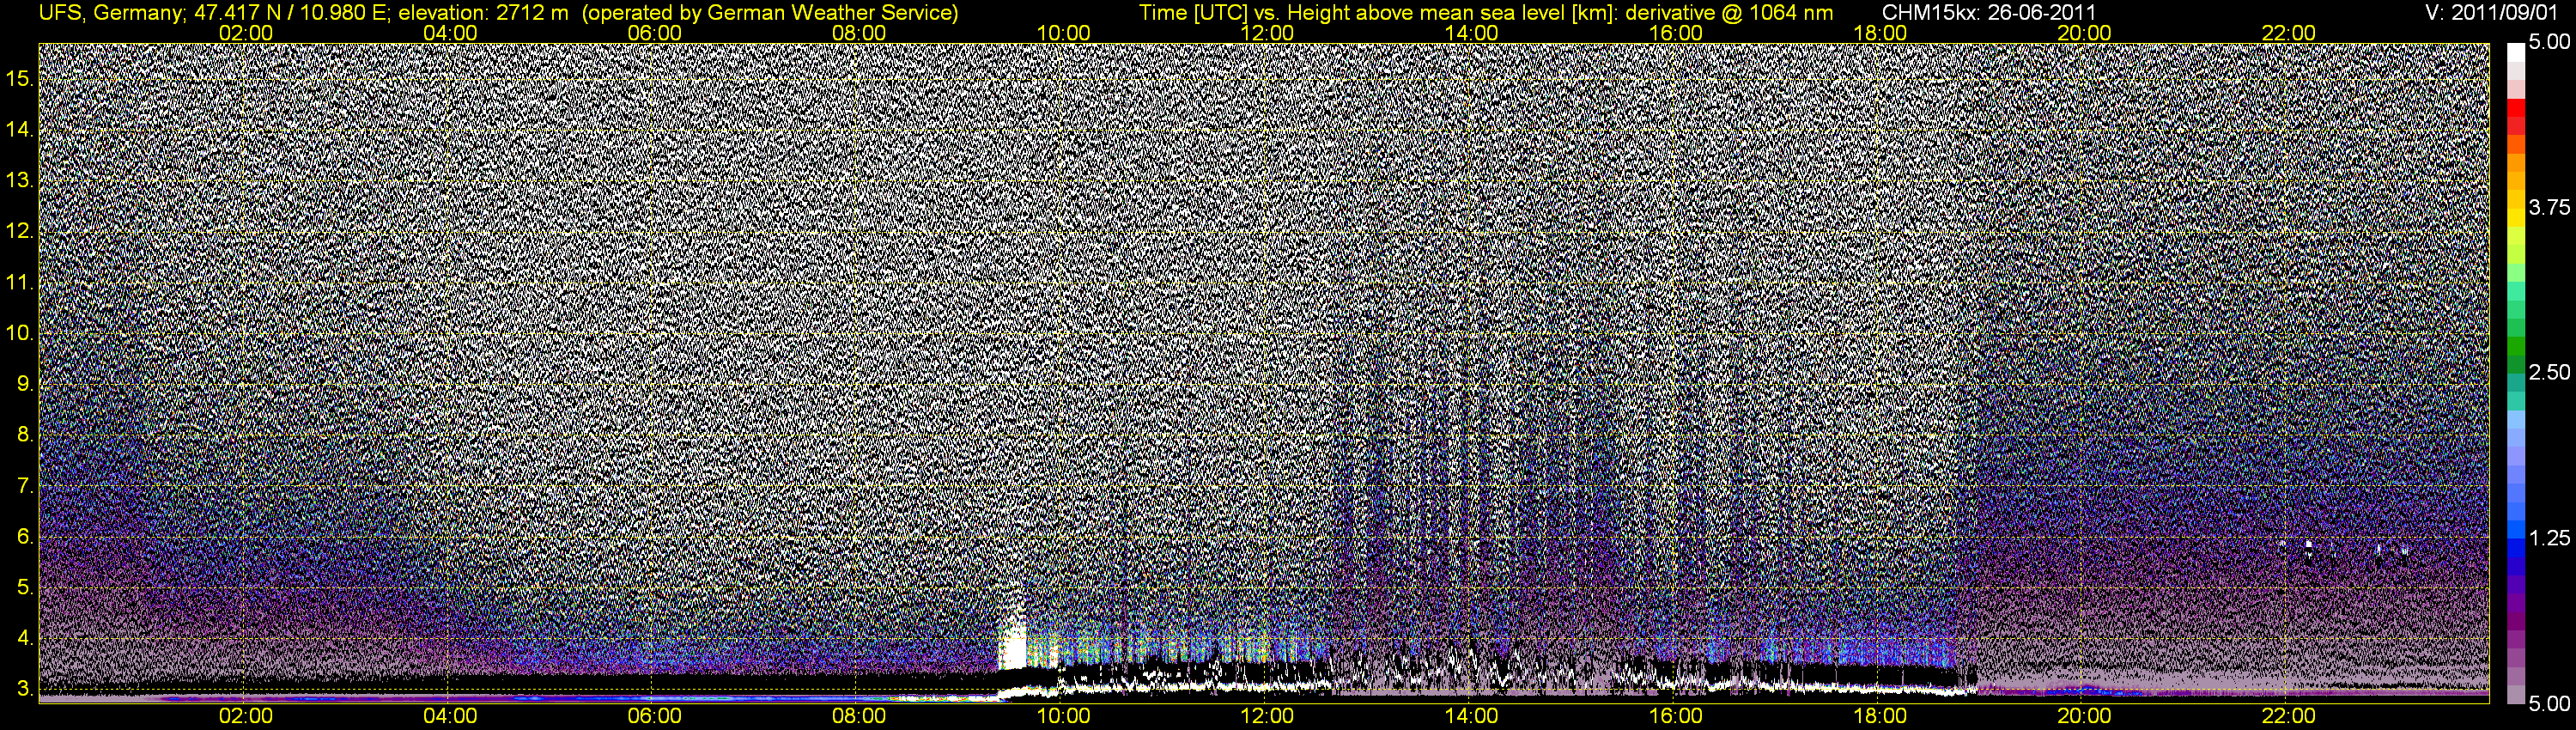Click '08:00' on the bottom time axis
Screen dimensions: 2576x730
[x=859, y=716]
